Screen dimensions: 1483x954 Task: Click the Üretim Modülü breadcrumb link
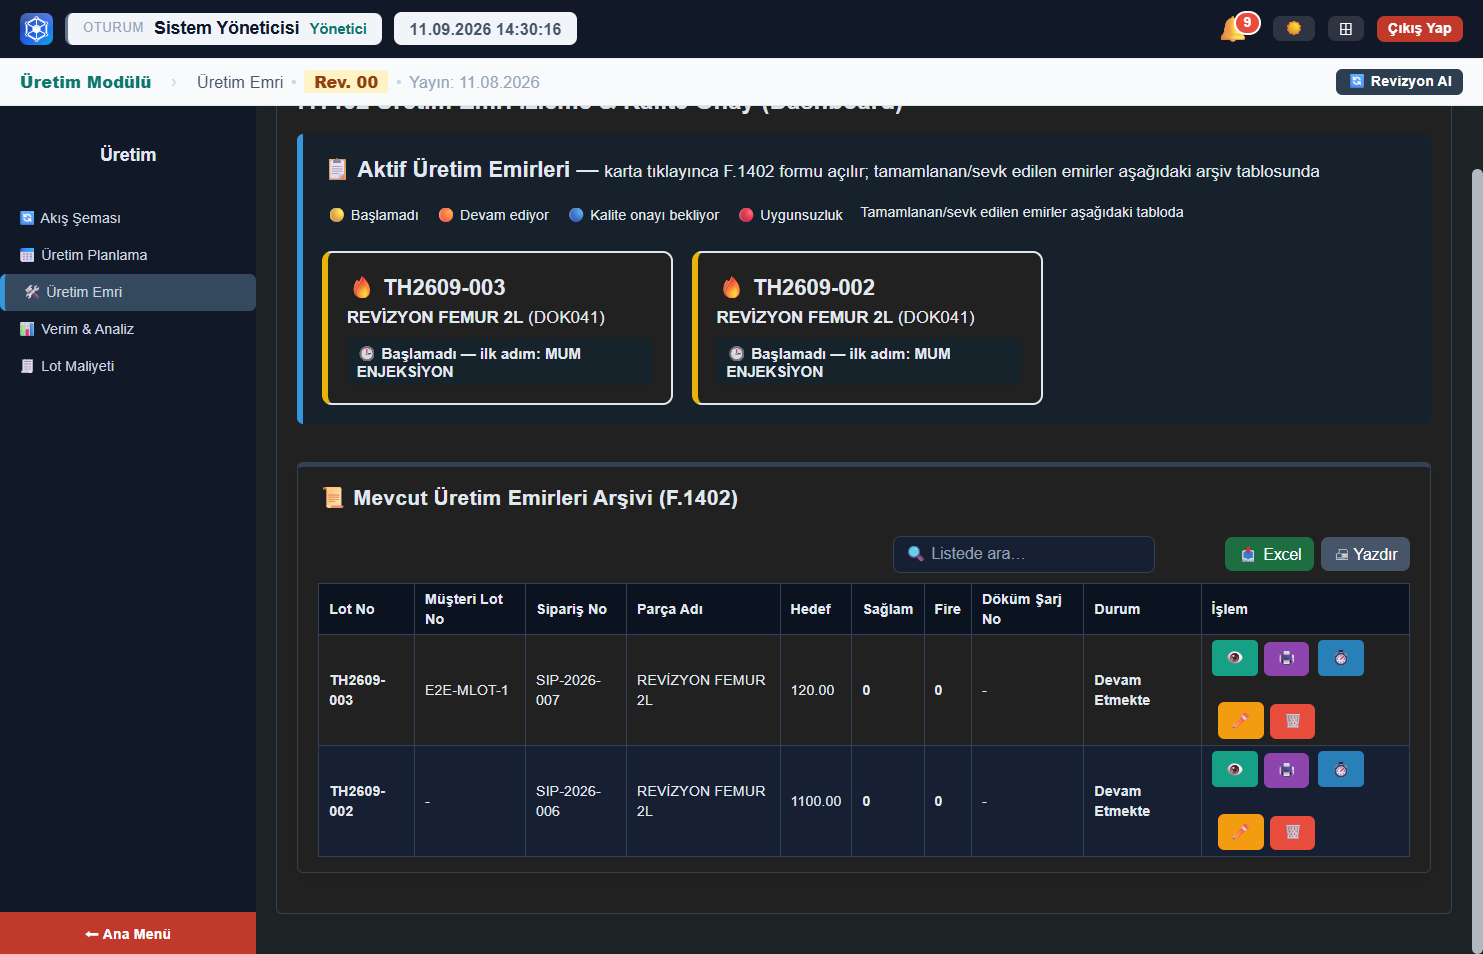(86, 82)
